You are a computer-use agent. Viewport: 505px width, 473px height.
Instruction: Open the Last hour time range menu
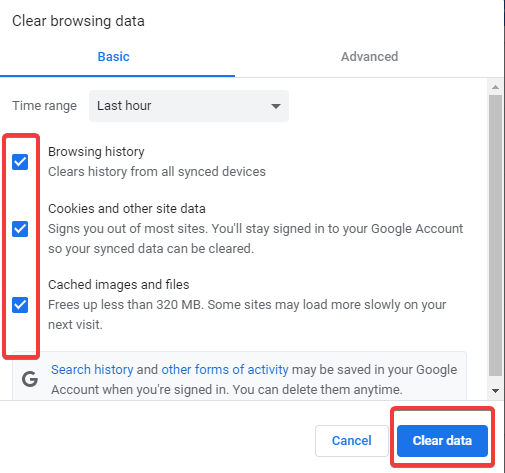pos(189,106)
